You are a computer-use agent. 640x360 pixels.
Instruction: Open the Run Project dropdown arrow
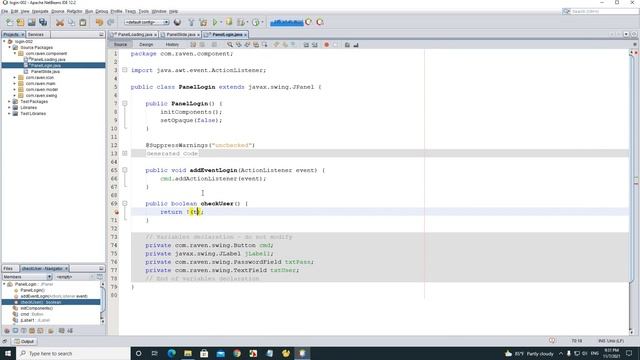point(221,22)
